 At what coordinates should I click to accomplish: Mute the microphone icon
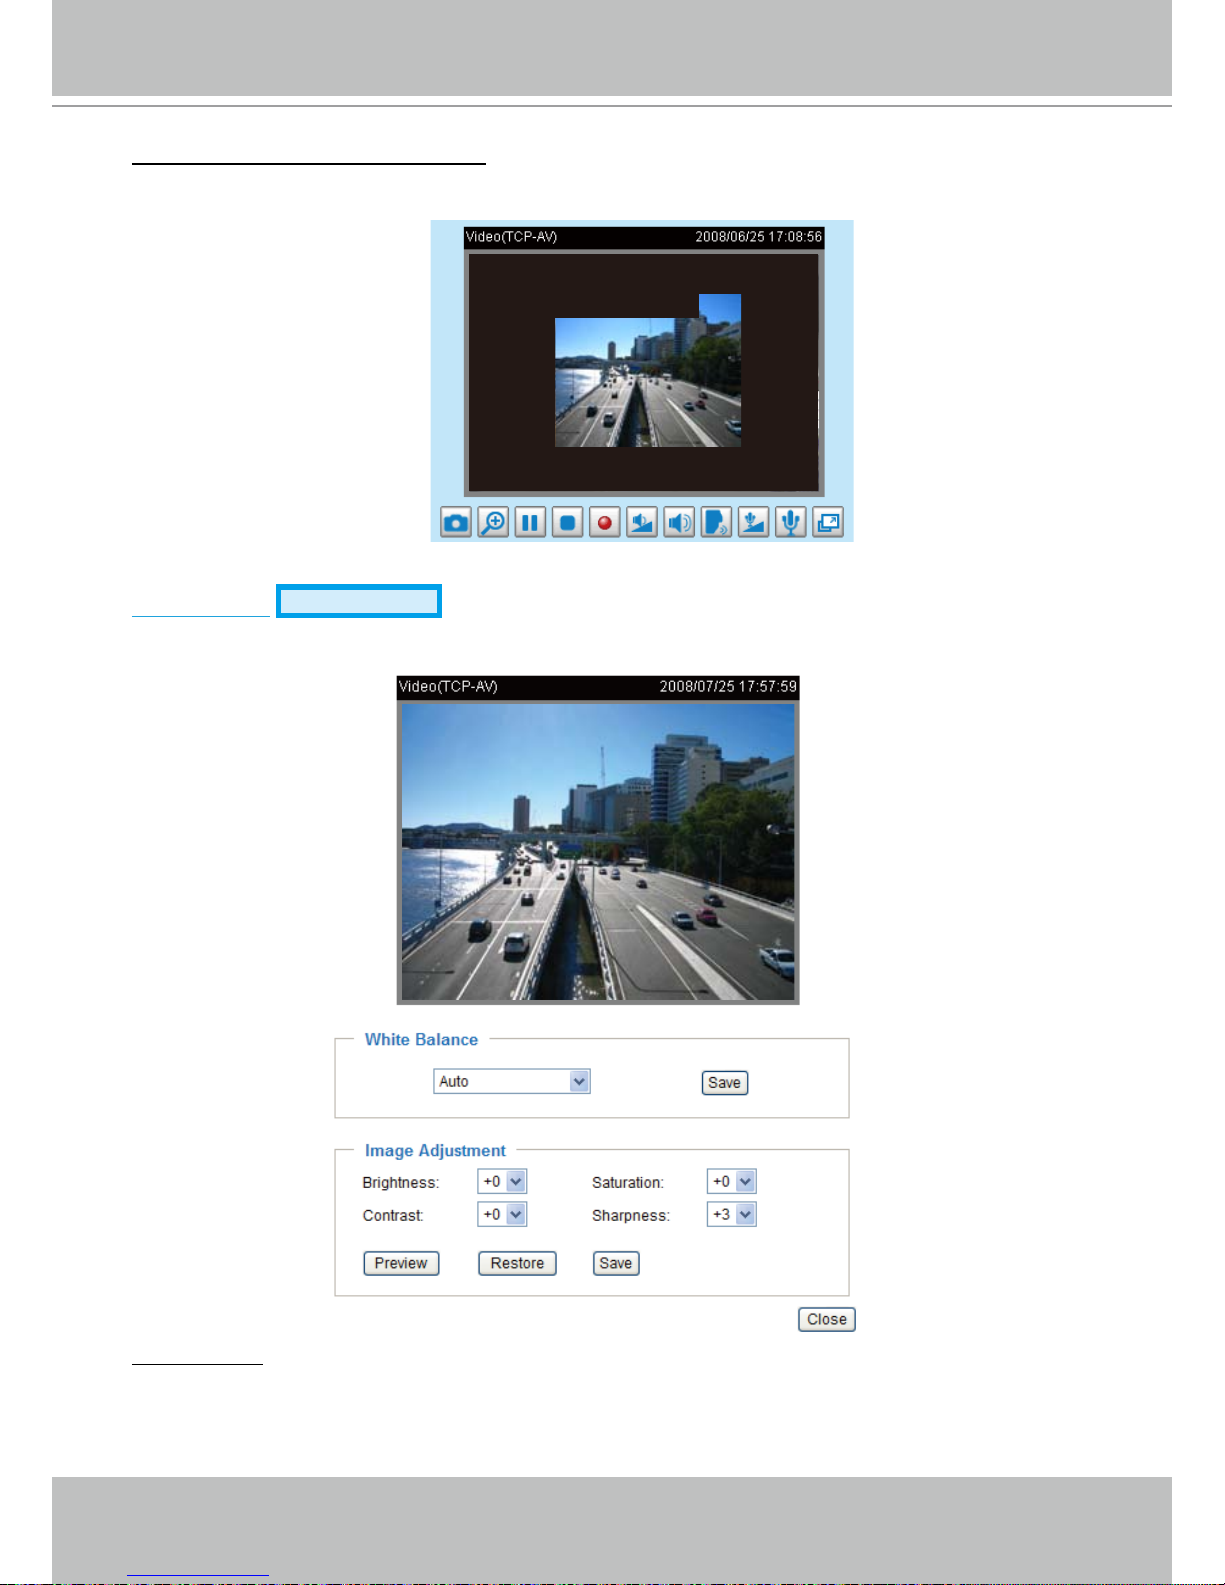pos(790,522)
